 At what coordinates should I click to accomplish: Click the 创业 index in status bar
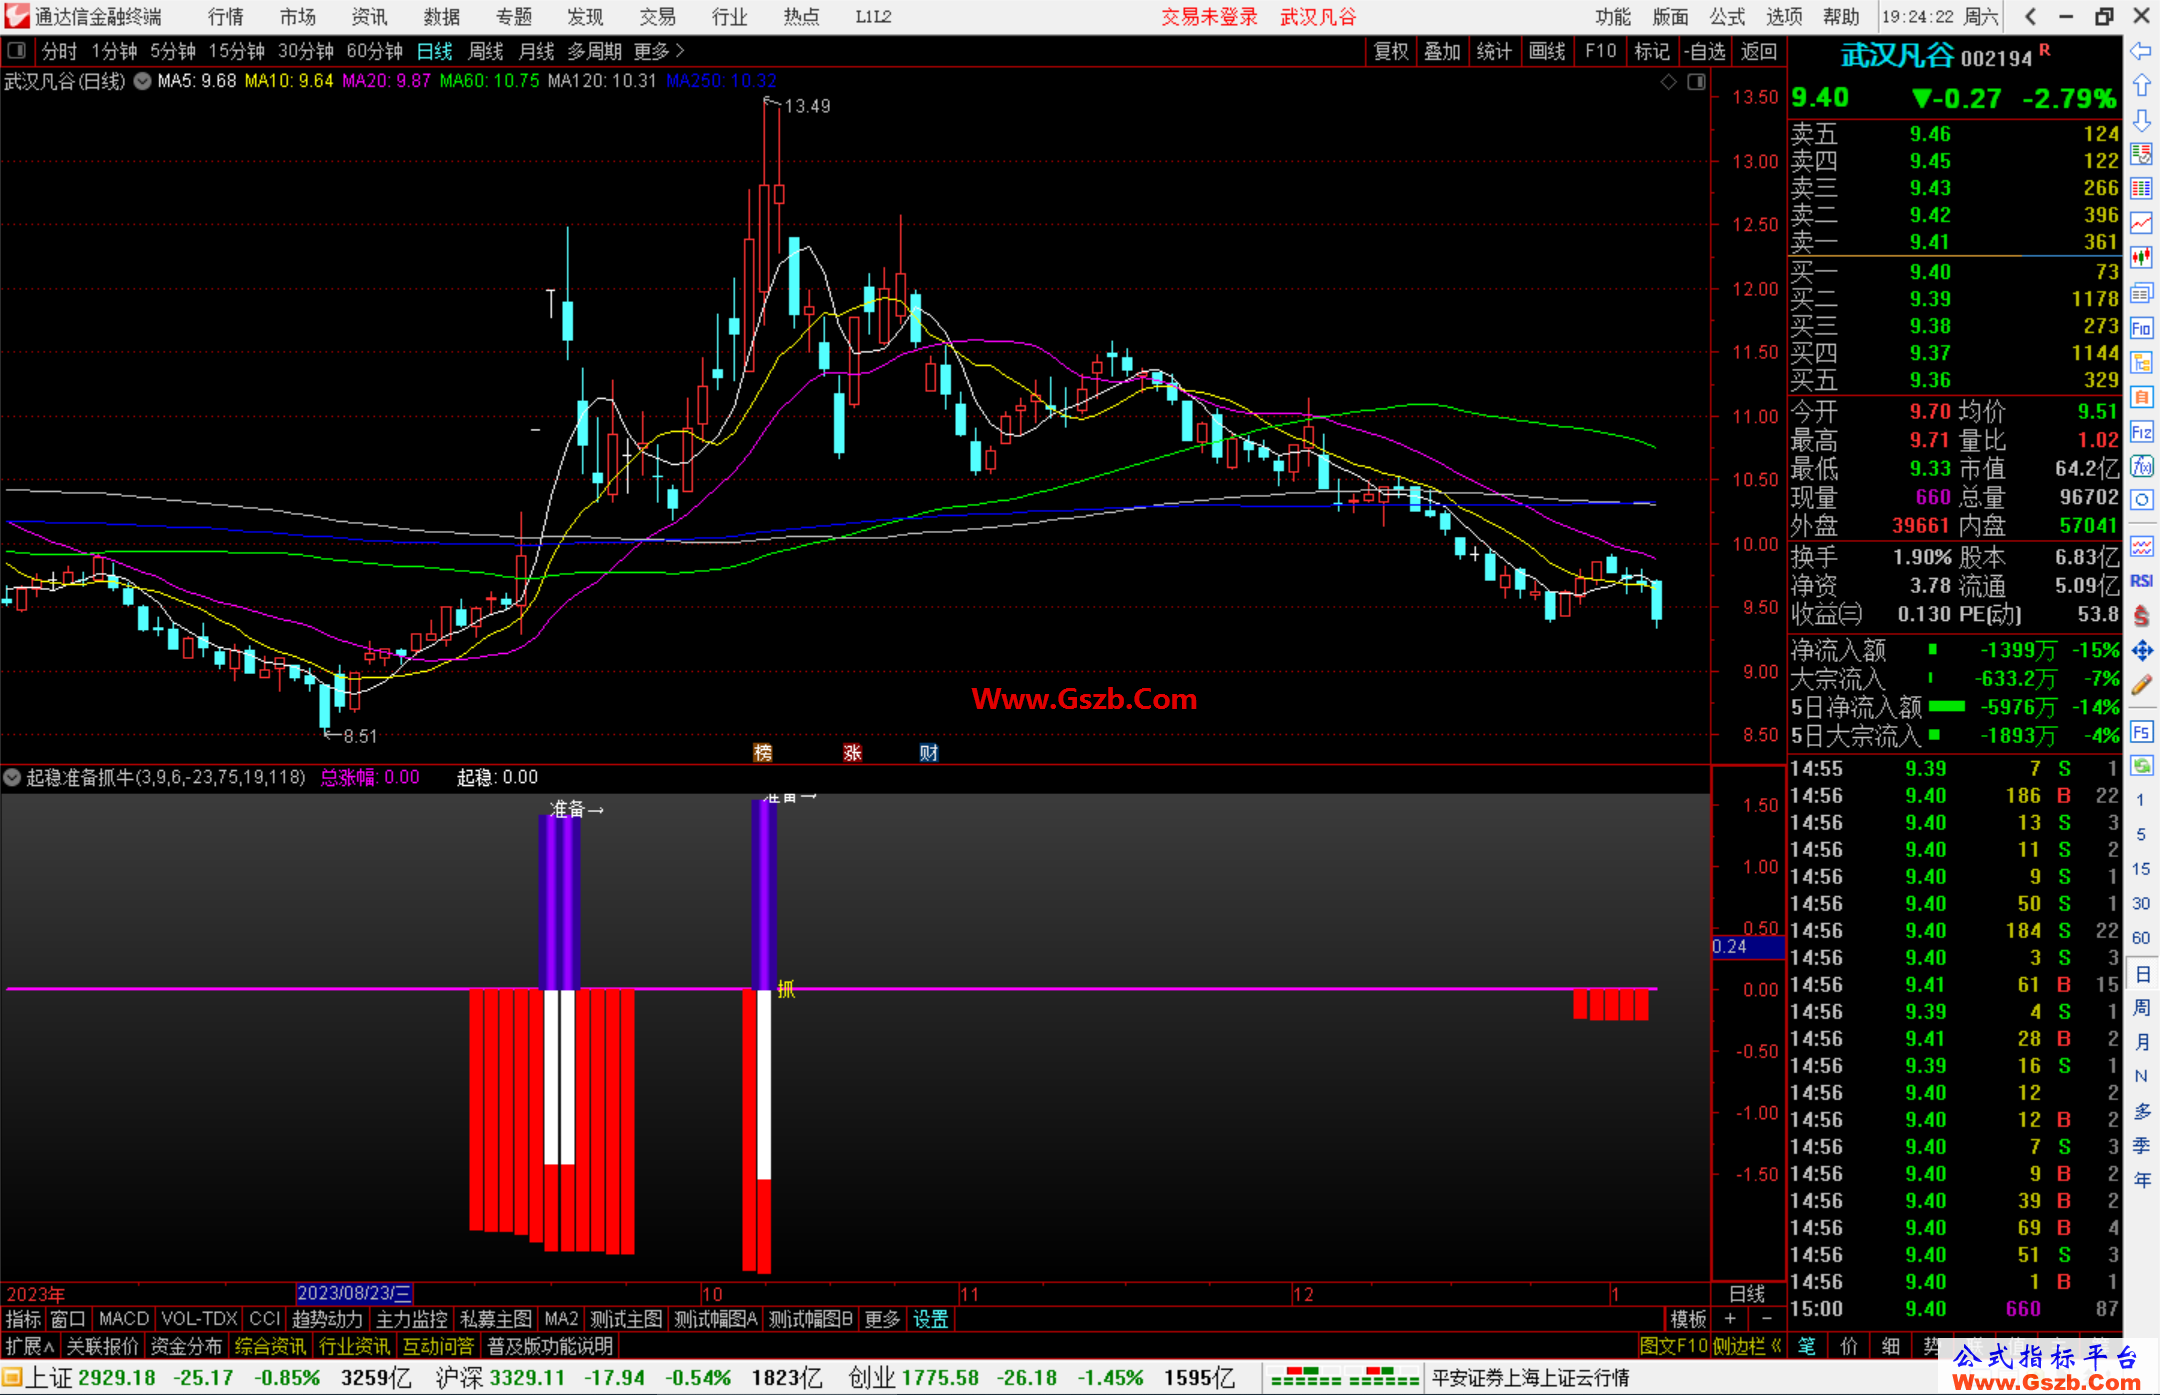pos(872,1378)
